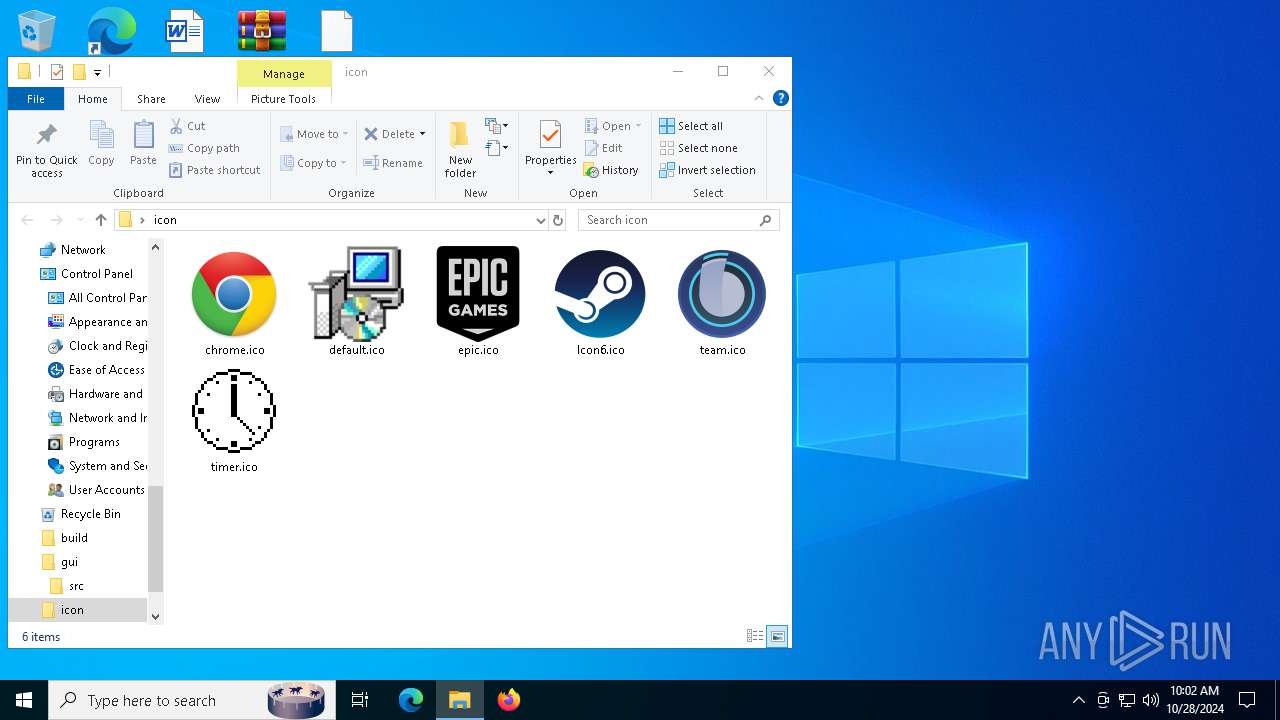Collapse the ribbon with chevron

coord(759,98)
